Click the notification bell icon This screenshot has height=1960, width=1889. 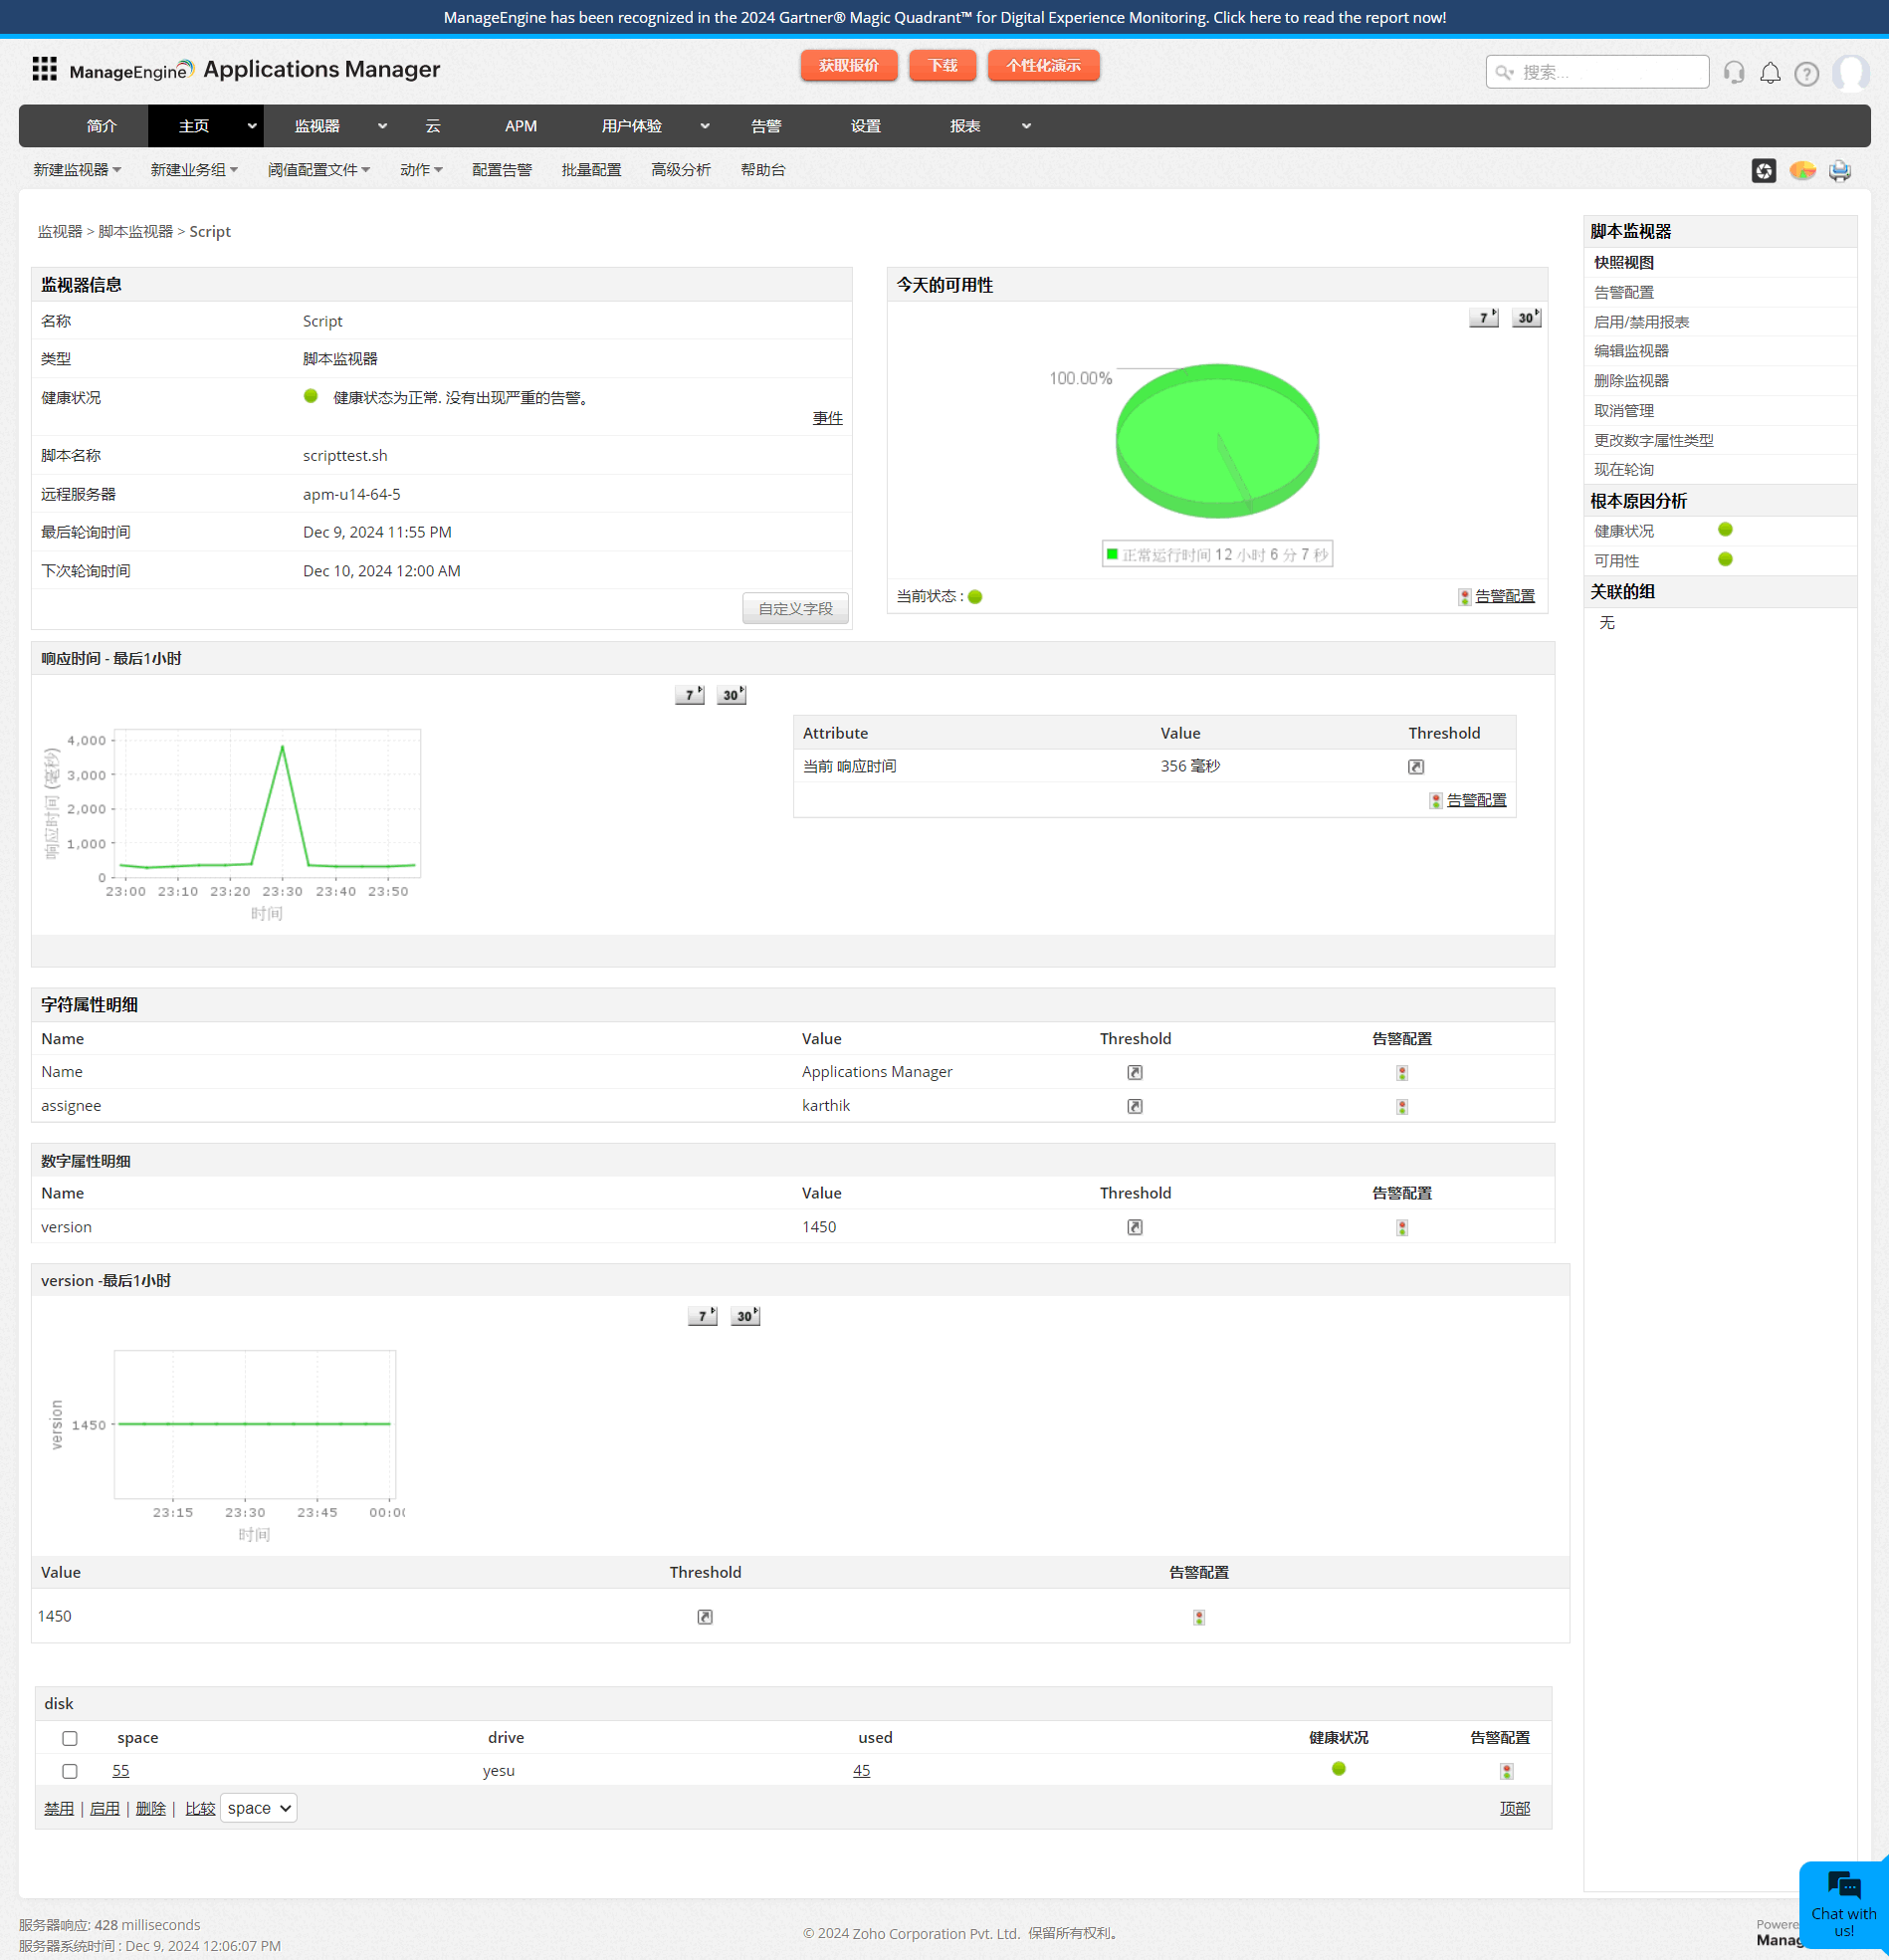point(1770,73)
